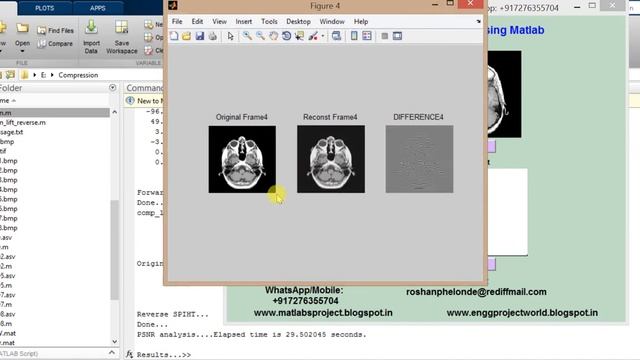
Task: Open Current Folder panel actions dropdown
Action: pyautogui.click(x=113, y=87)
